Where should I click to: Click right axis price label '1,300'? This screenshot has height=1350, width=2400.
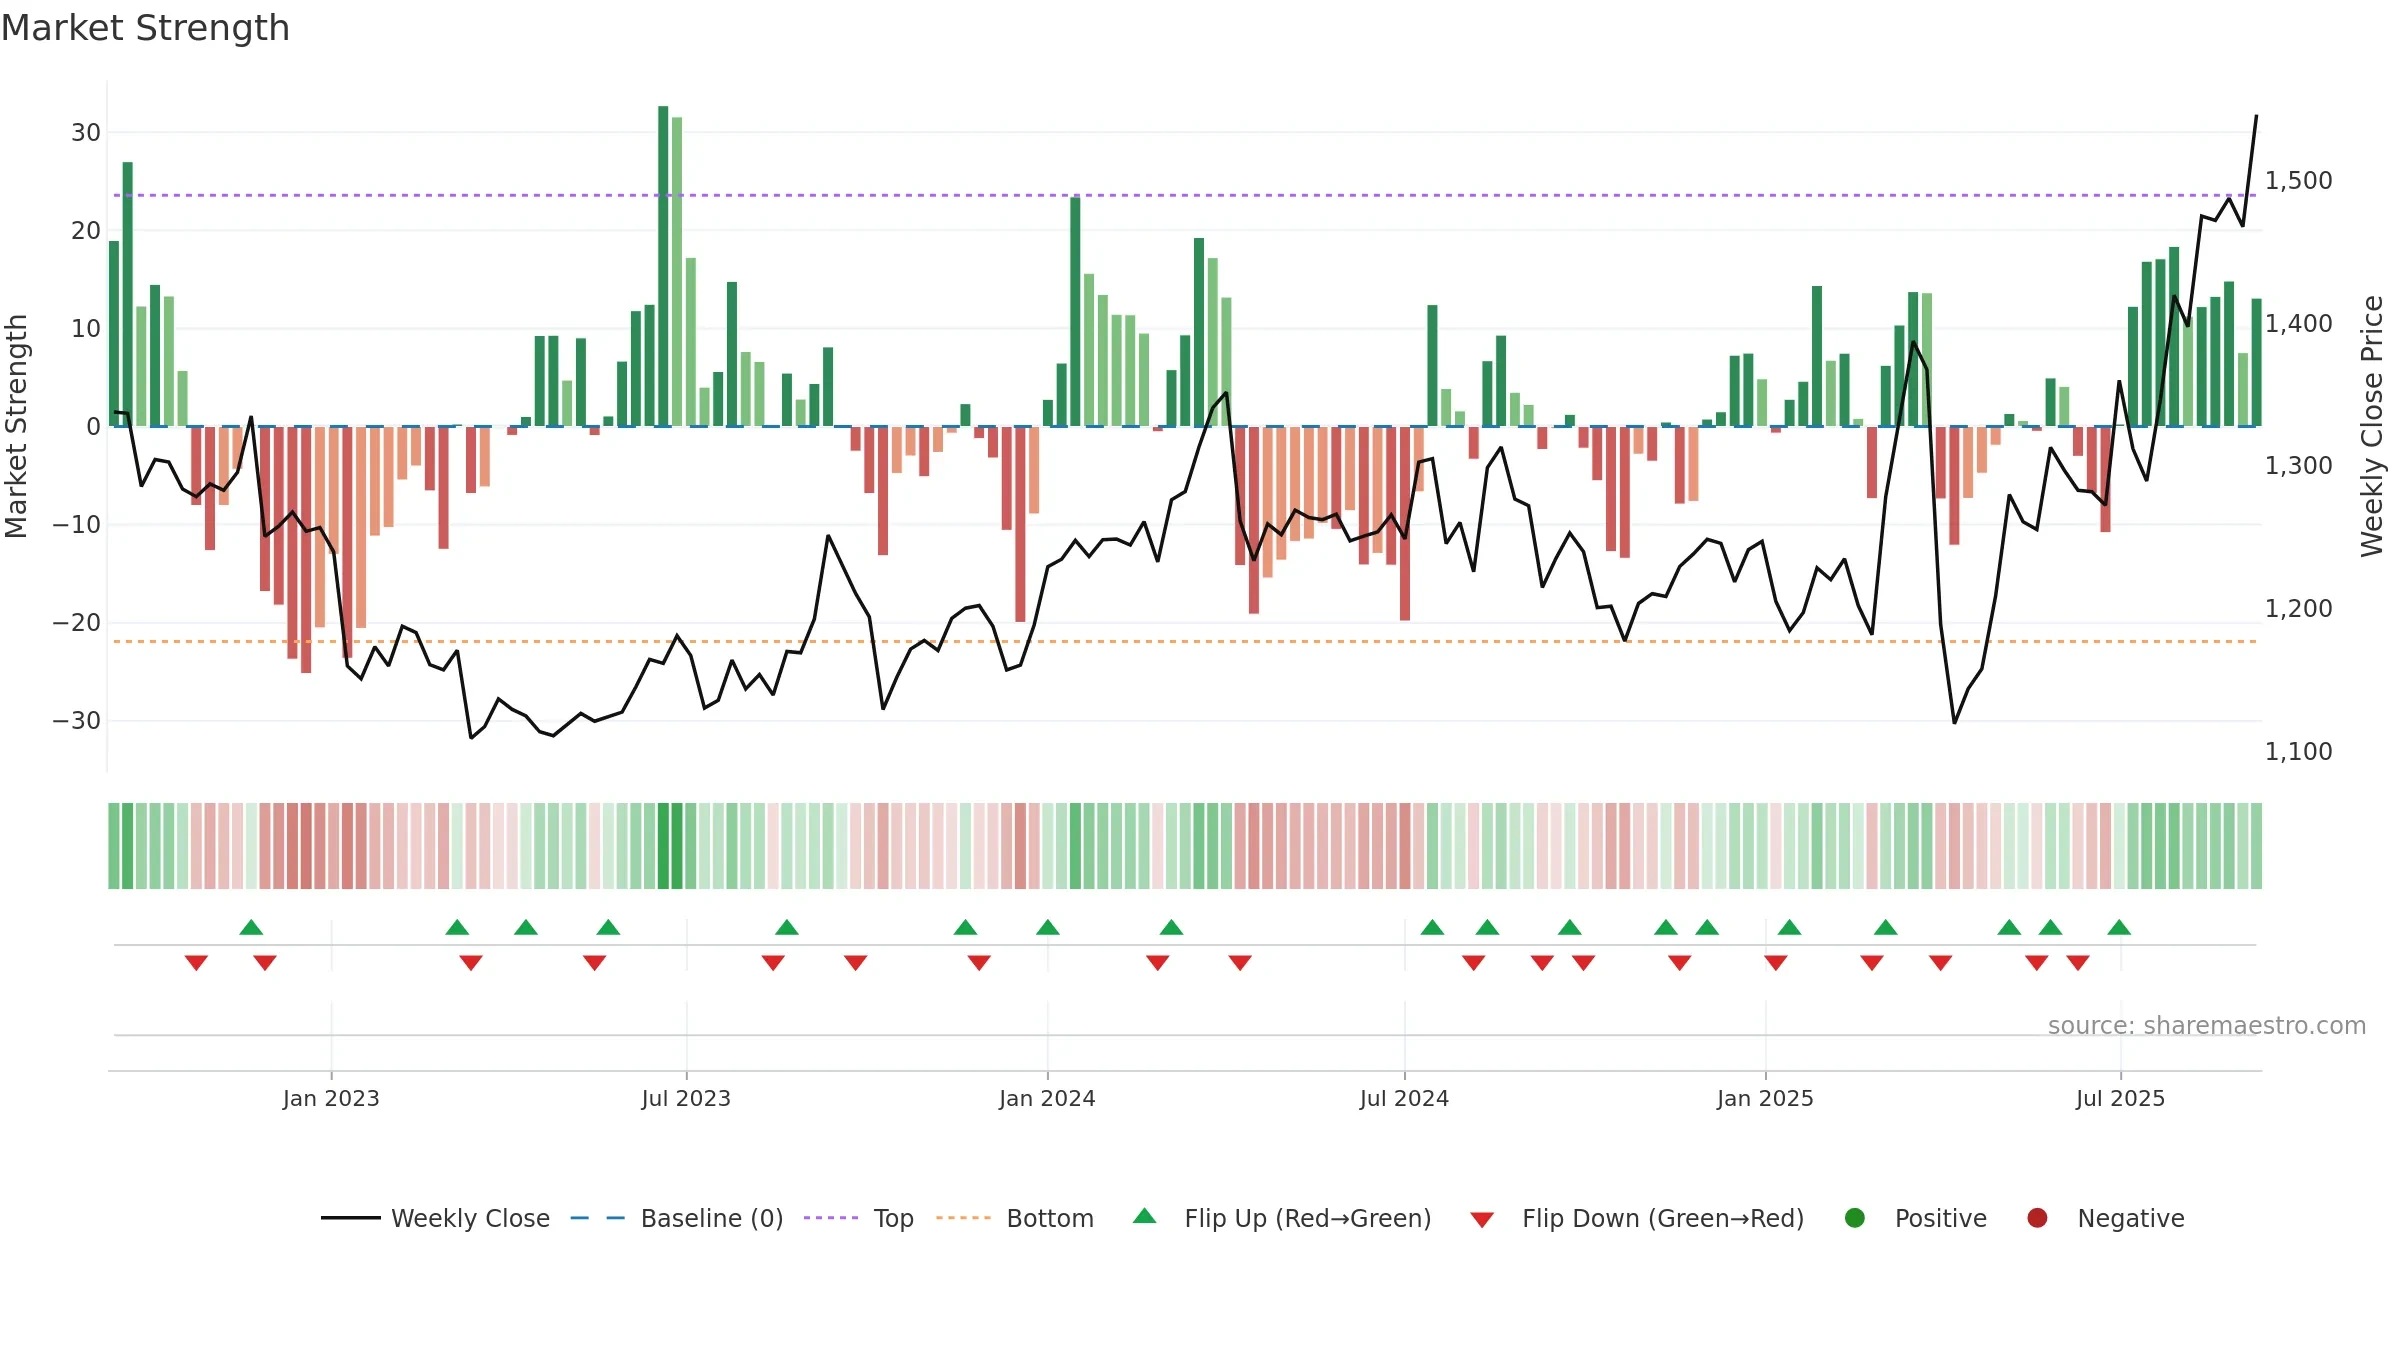click(2298, 466)
